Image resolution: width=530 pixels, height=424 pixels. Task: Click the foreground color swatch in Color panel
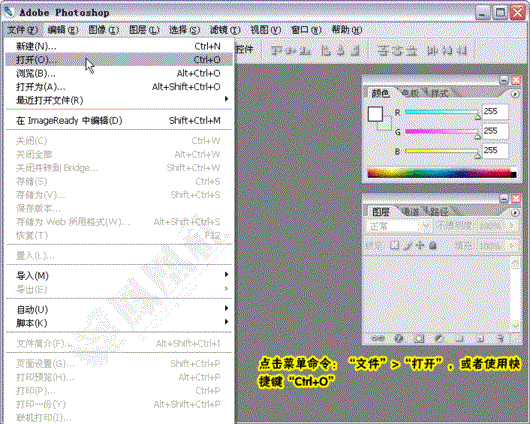[375, 114]
